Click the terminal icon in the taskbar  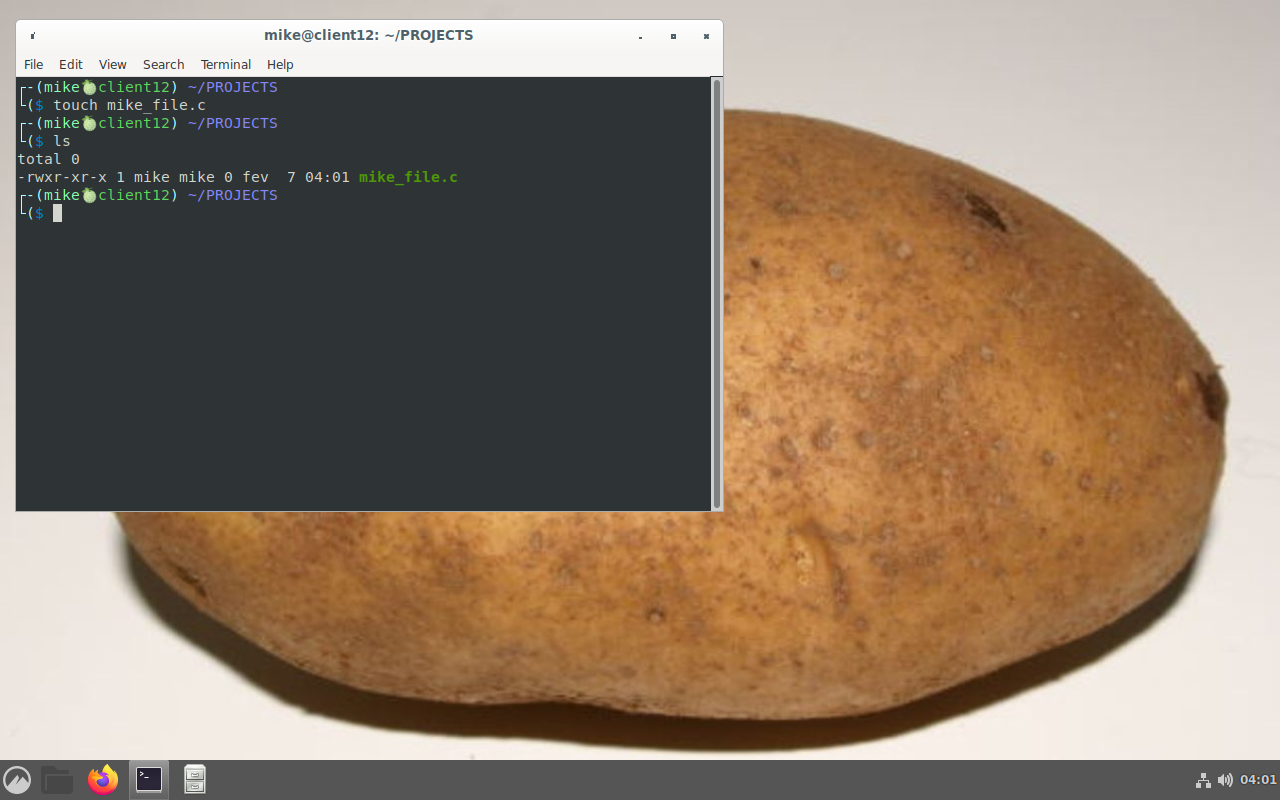(149, 779)
